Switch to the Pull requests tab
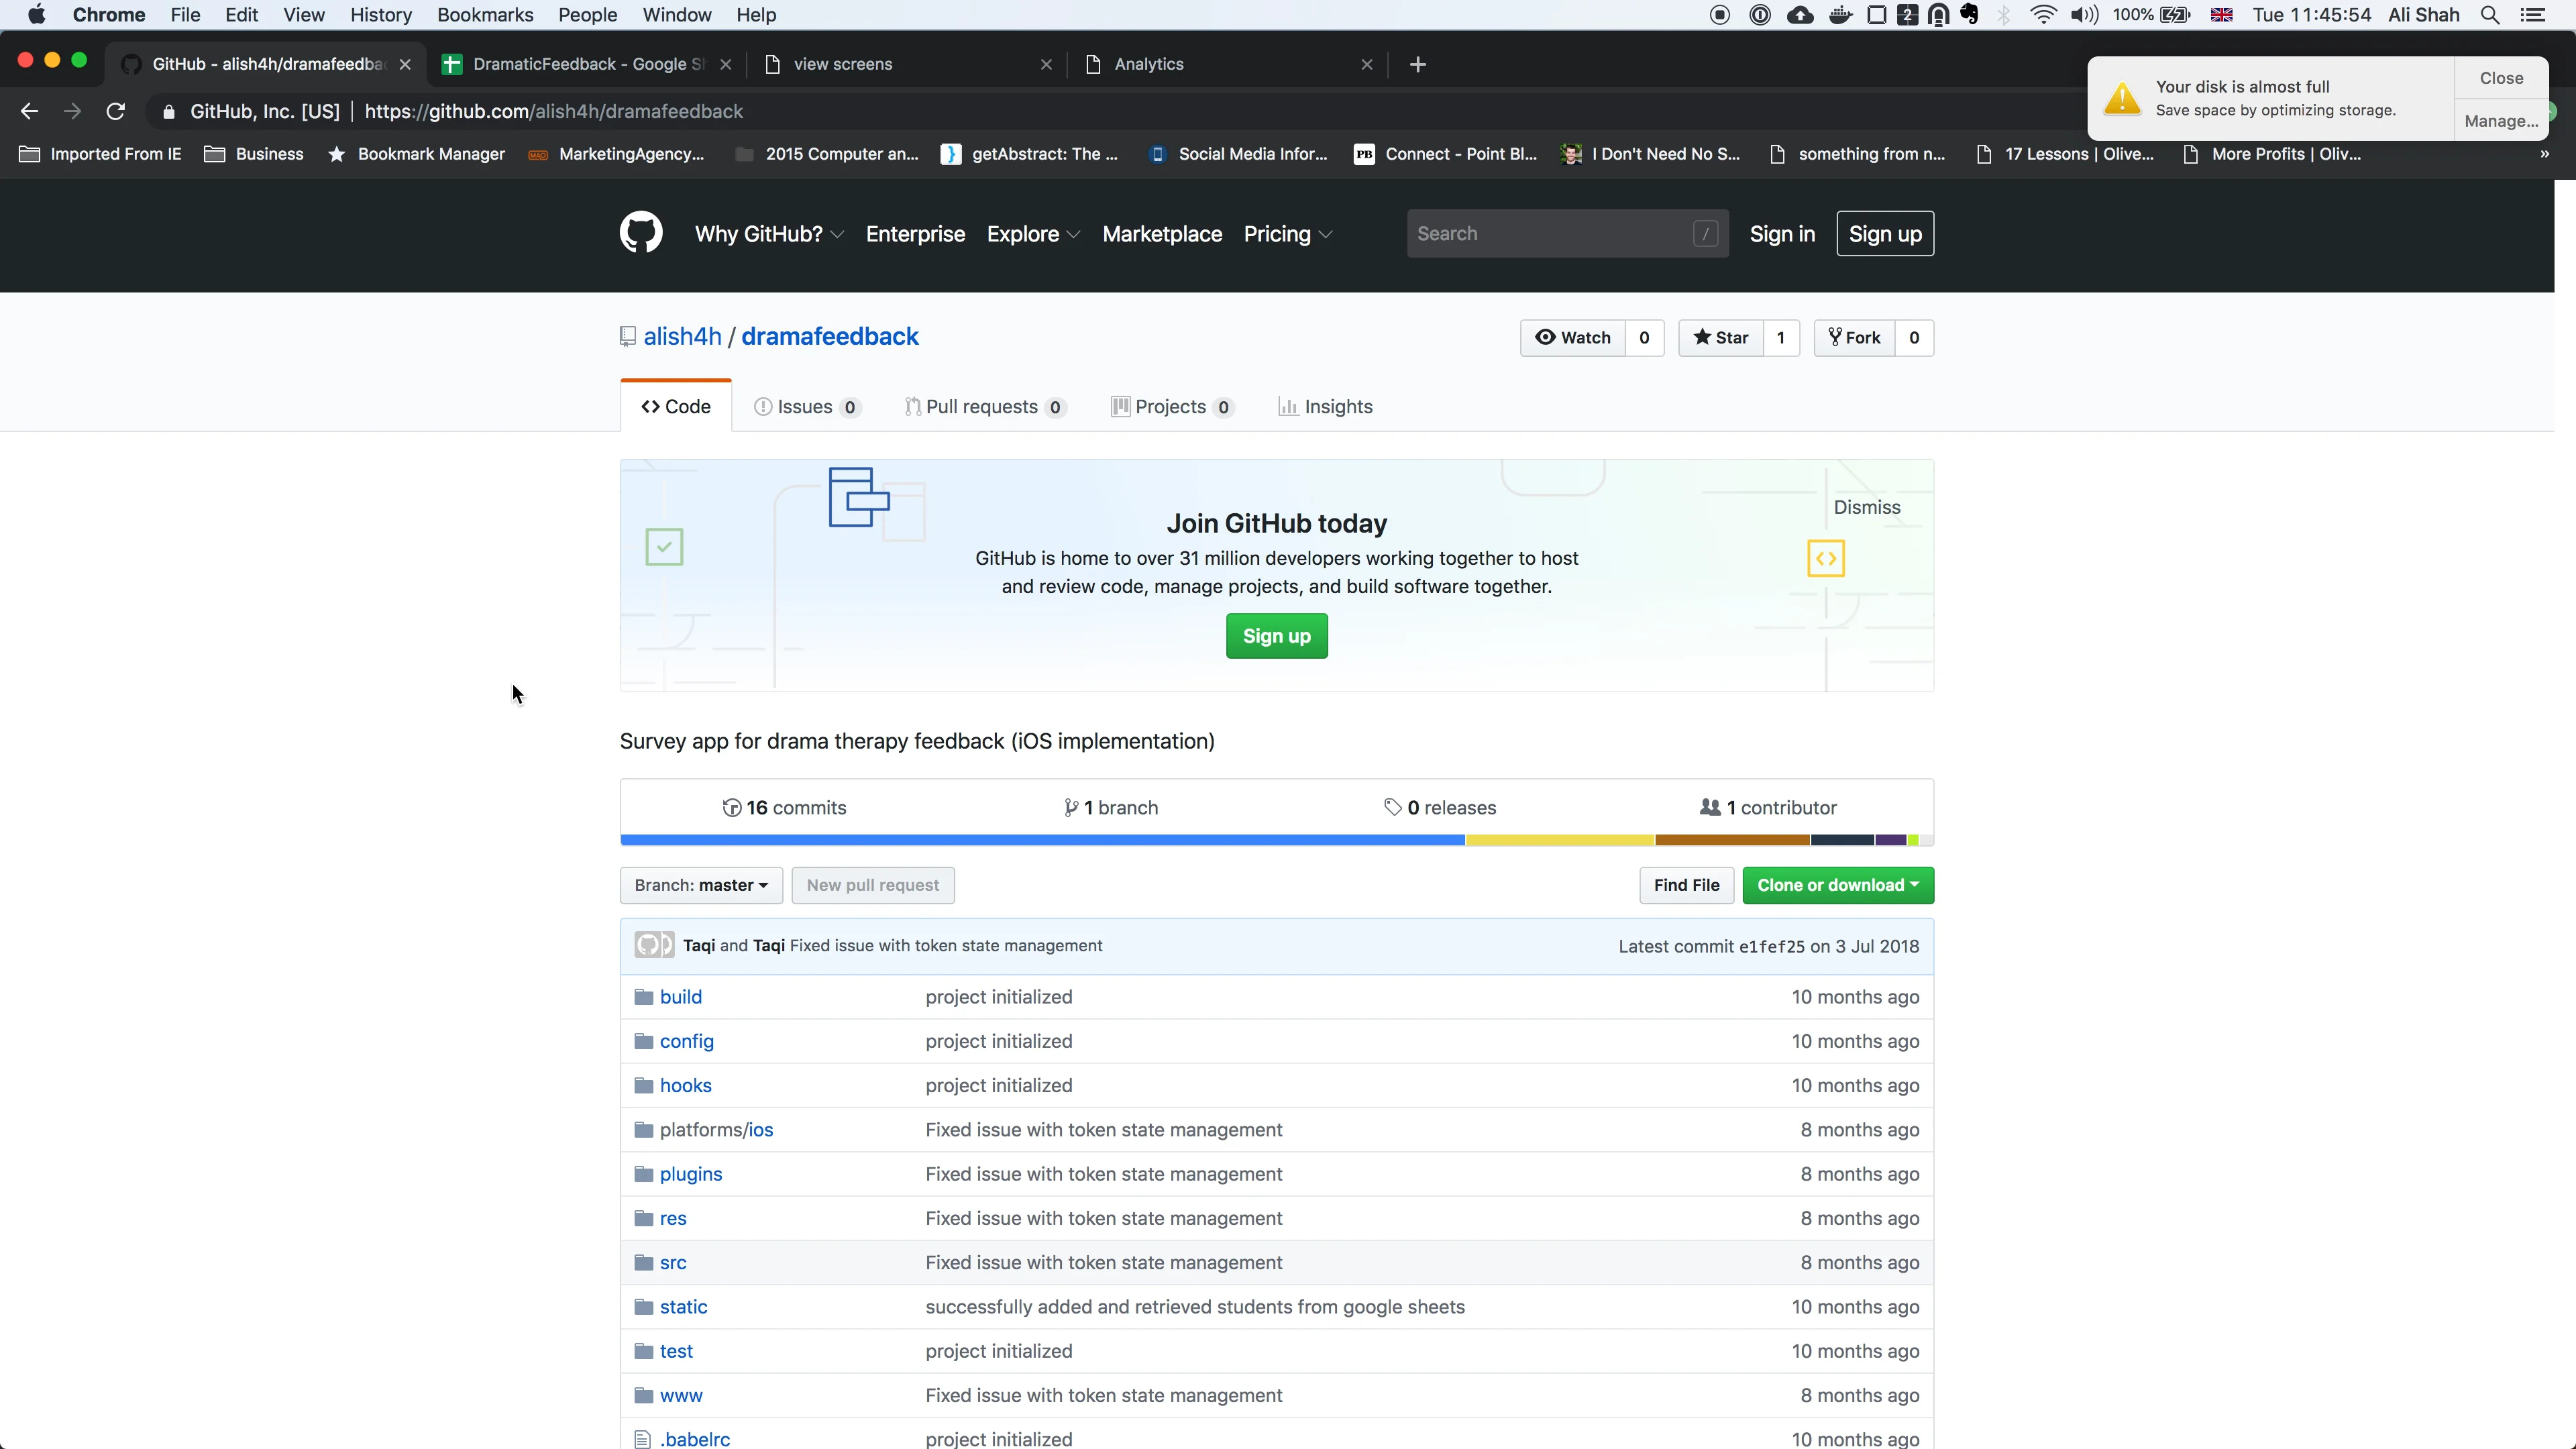Image resolution: width=2576 pixels, height=1449 pixels. 985,406
